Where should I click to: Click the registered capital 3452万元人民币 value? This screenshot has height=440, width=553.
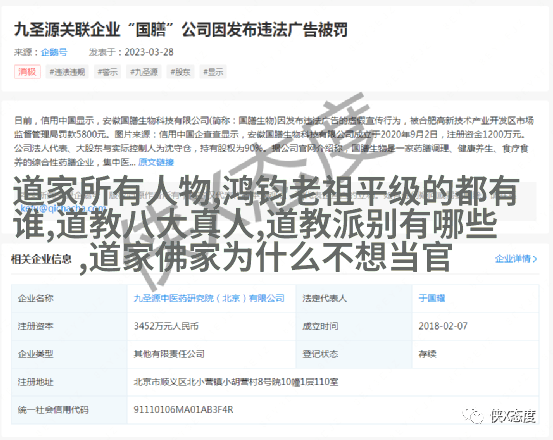coord(166,326)
